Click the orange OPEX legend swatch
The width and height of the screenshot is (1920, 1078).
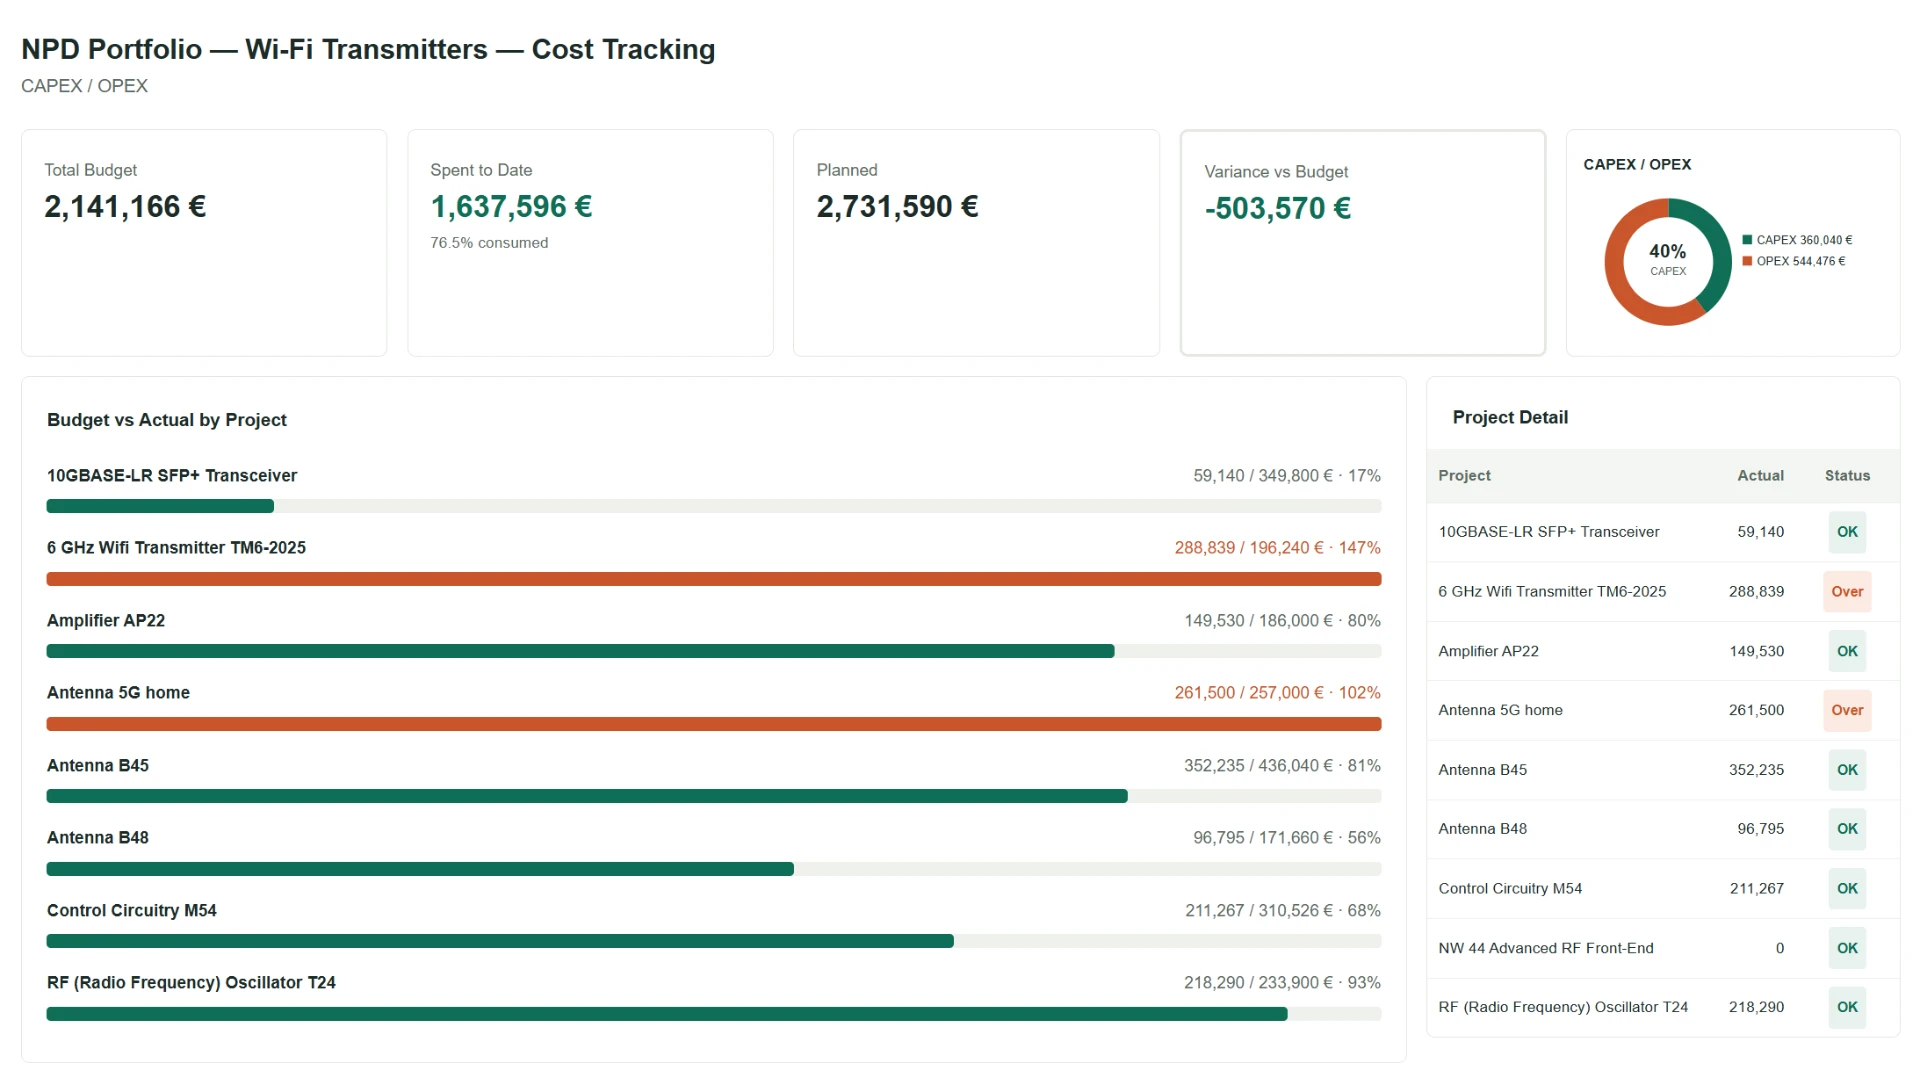coord(1747,261)
